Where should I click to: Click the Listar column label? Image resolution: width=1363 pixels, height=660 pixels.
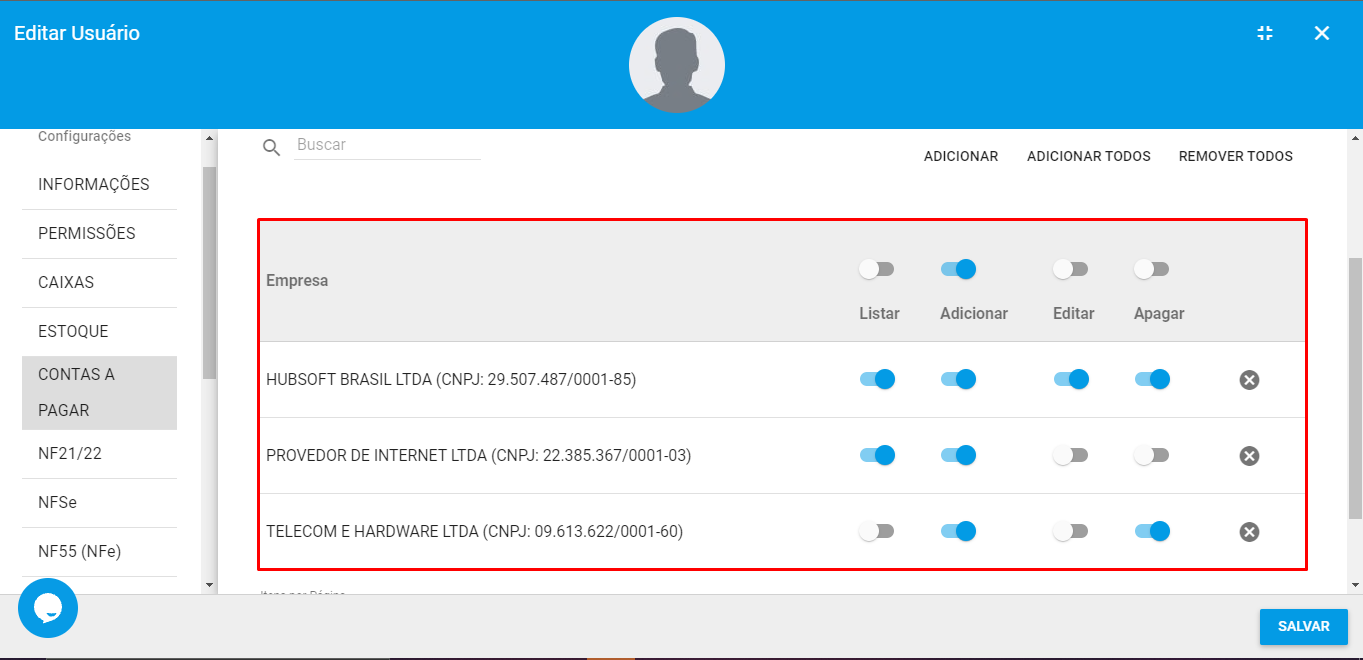tap(879, 314)
